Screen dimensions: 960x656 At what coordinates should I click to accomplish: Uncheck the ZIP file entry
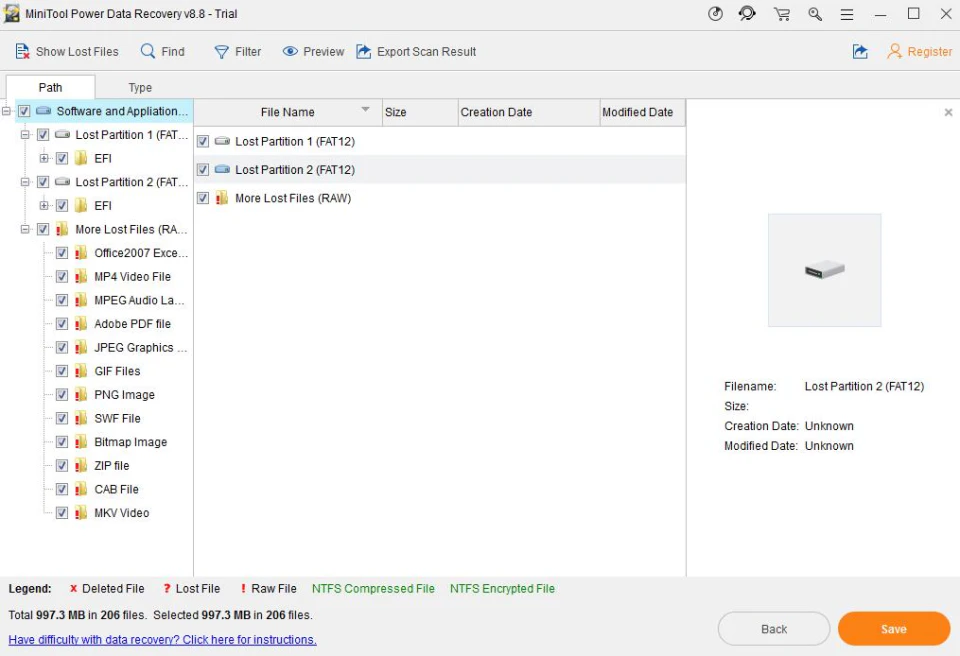61,465
